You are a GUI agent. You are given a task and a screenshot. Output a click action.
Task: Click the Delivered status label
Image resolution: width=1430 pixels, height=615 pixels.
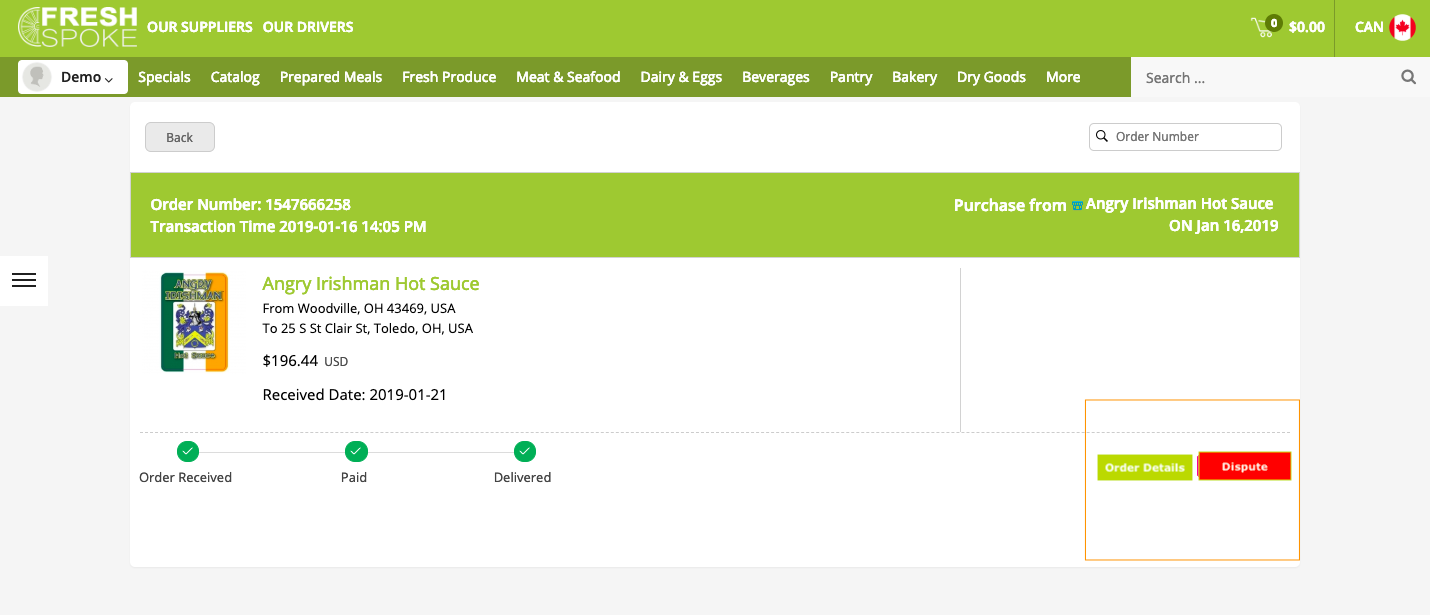coord(523,478)
